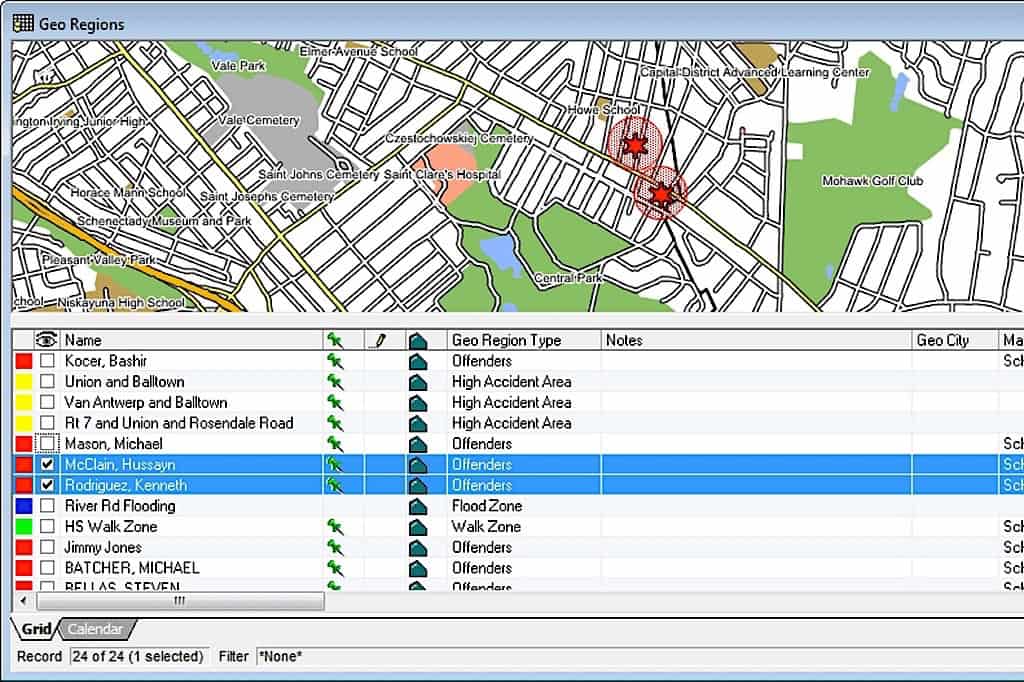Sort by the Geo Region Type column header
This screenshot has height=682, width=1024.
tap(506, 340)
